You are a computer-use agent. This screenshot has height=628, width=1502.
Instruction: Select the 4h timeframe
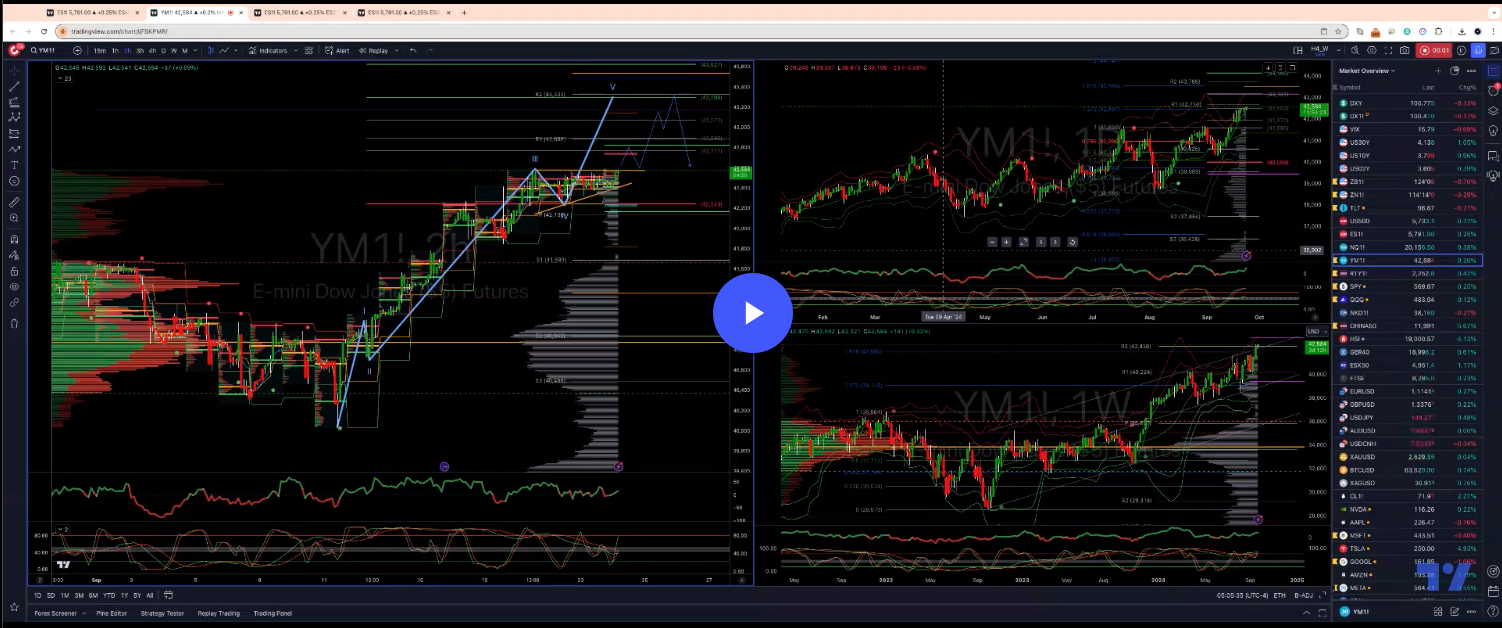[152, 50]
